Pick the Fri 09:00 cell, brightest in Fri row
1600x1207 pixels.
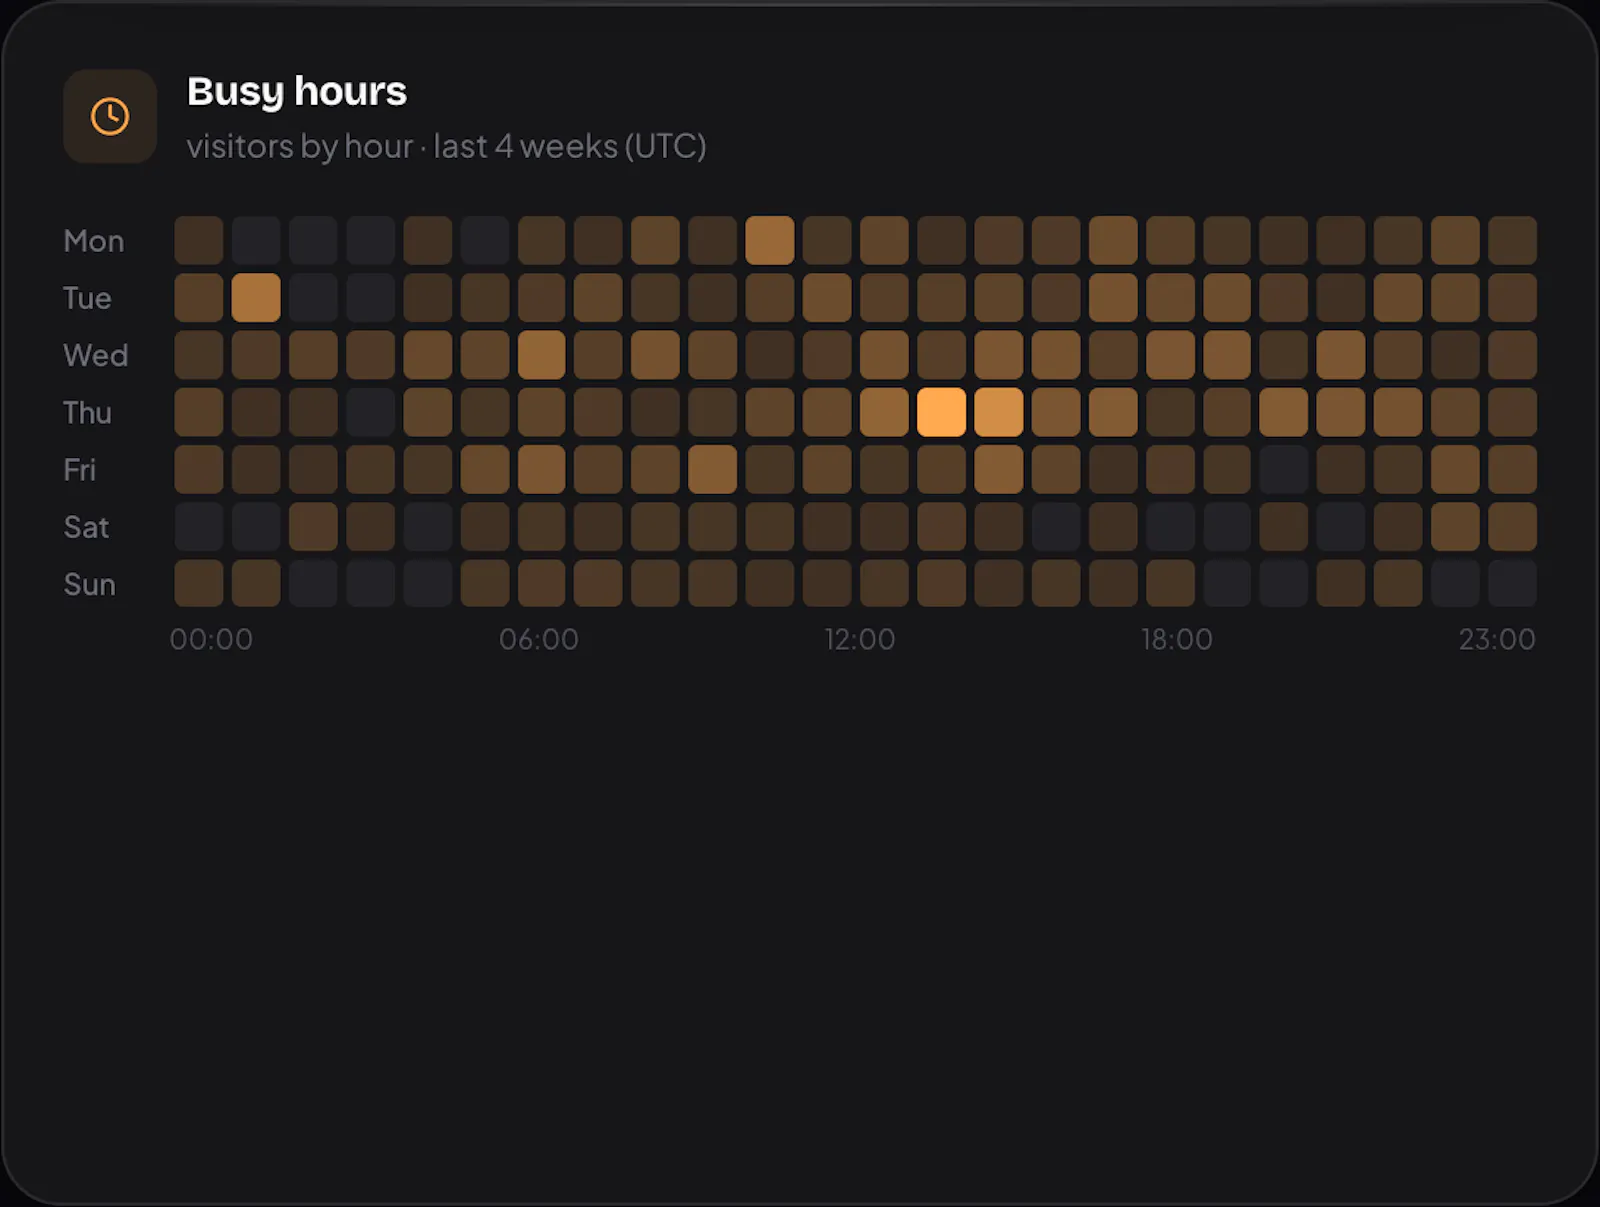point(713,470)
